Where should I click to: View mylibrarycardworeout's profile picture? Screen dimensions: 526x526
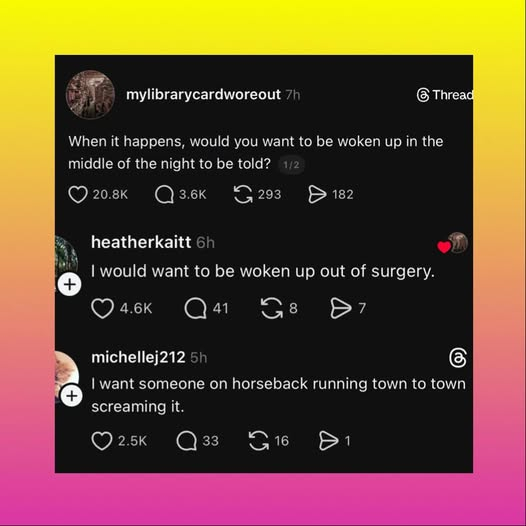90,95
